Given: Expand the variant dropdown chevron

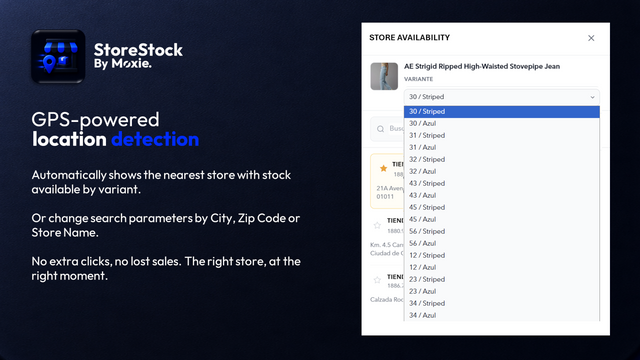Looking at the screenshot, I should pos(592,97).
